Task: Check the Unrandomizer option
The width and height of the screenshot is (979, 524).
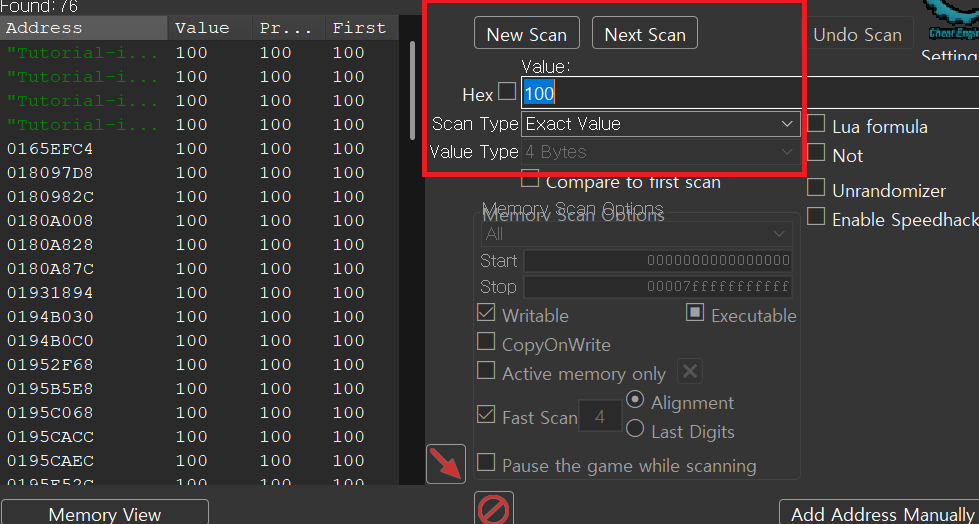Action: click(816, 188)
